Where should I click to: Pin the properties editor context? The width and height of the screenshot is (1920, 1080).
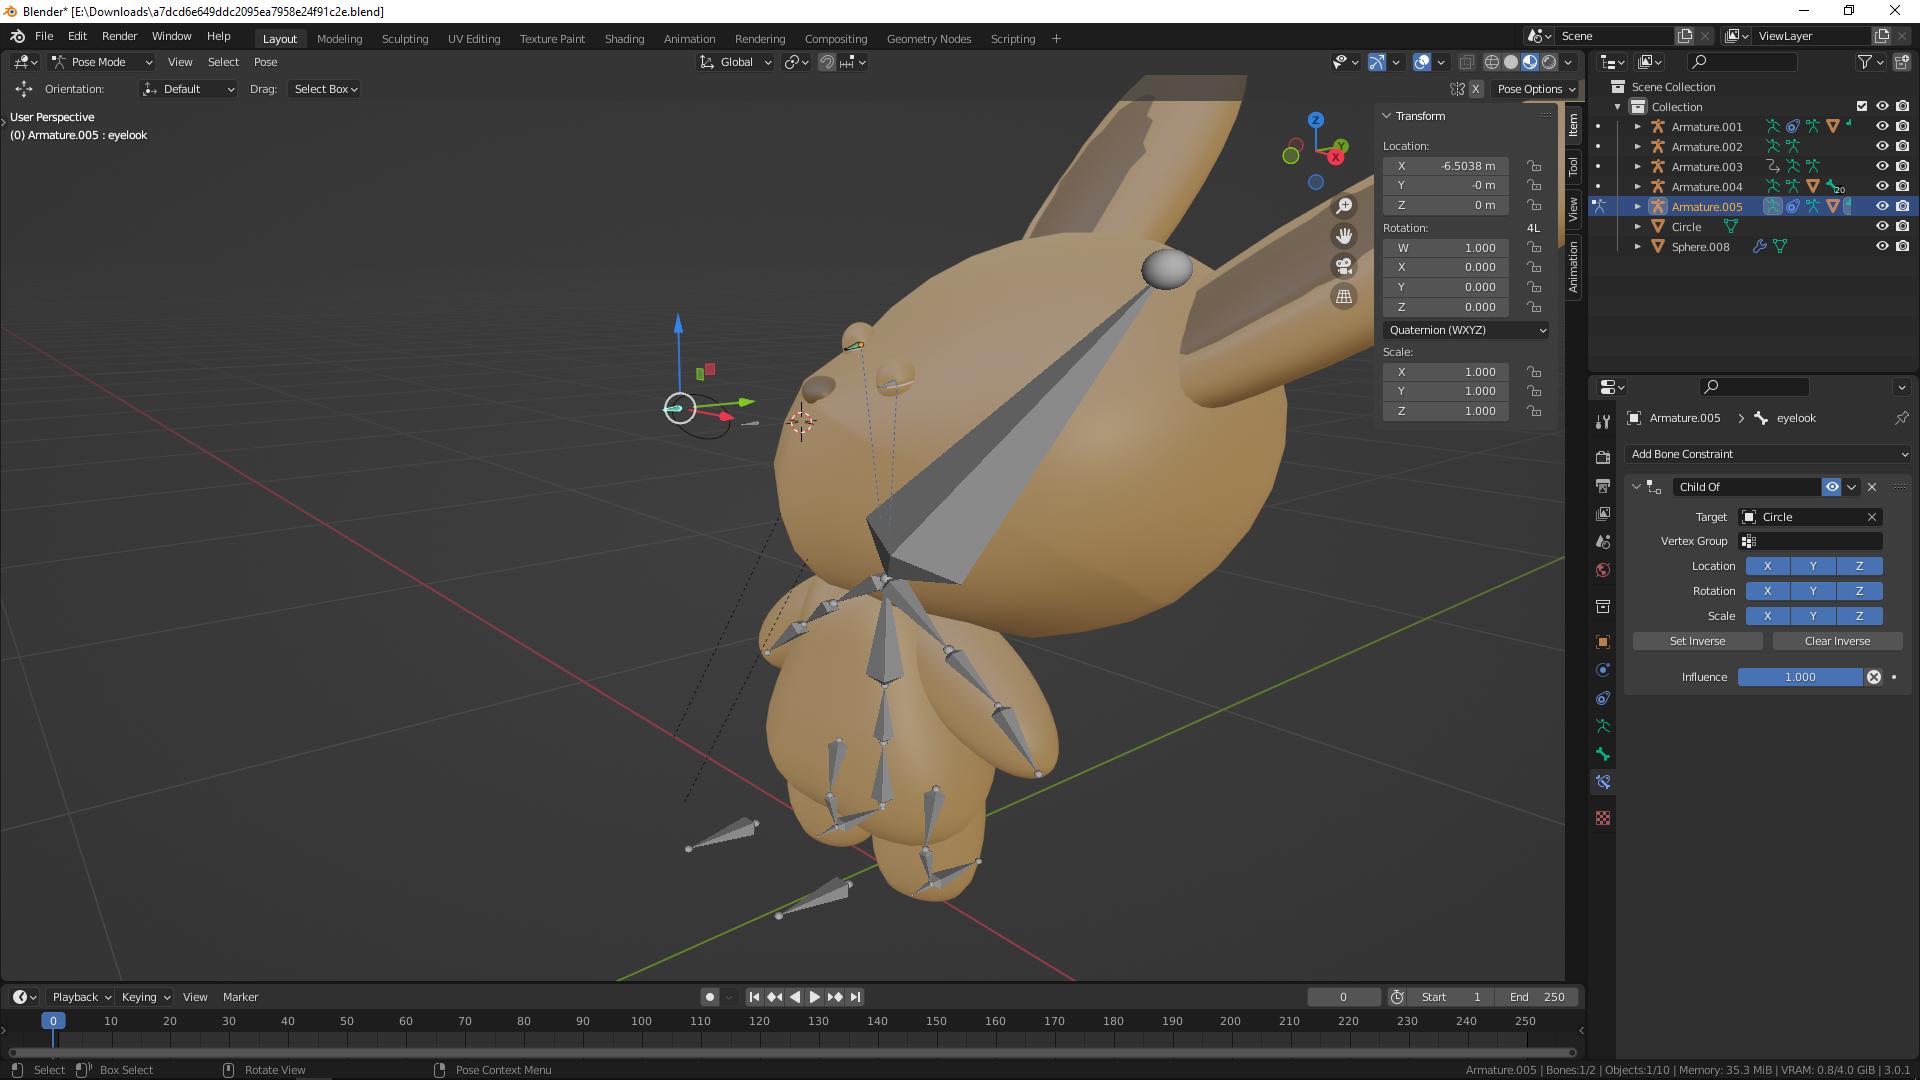pyautogui.click(x=1901, y=418)
